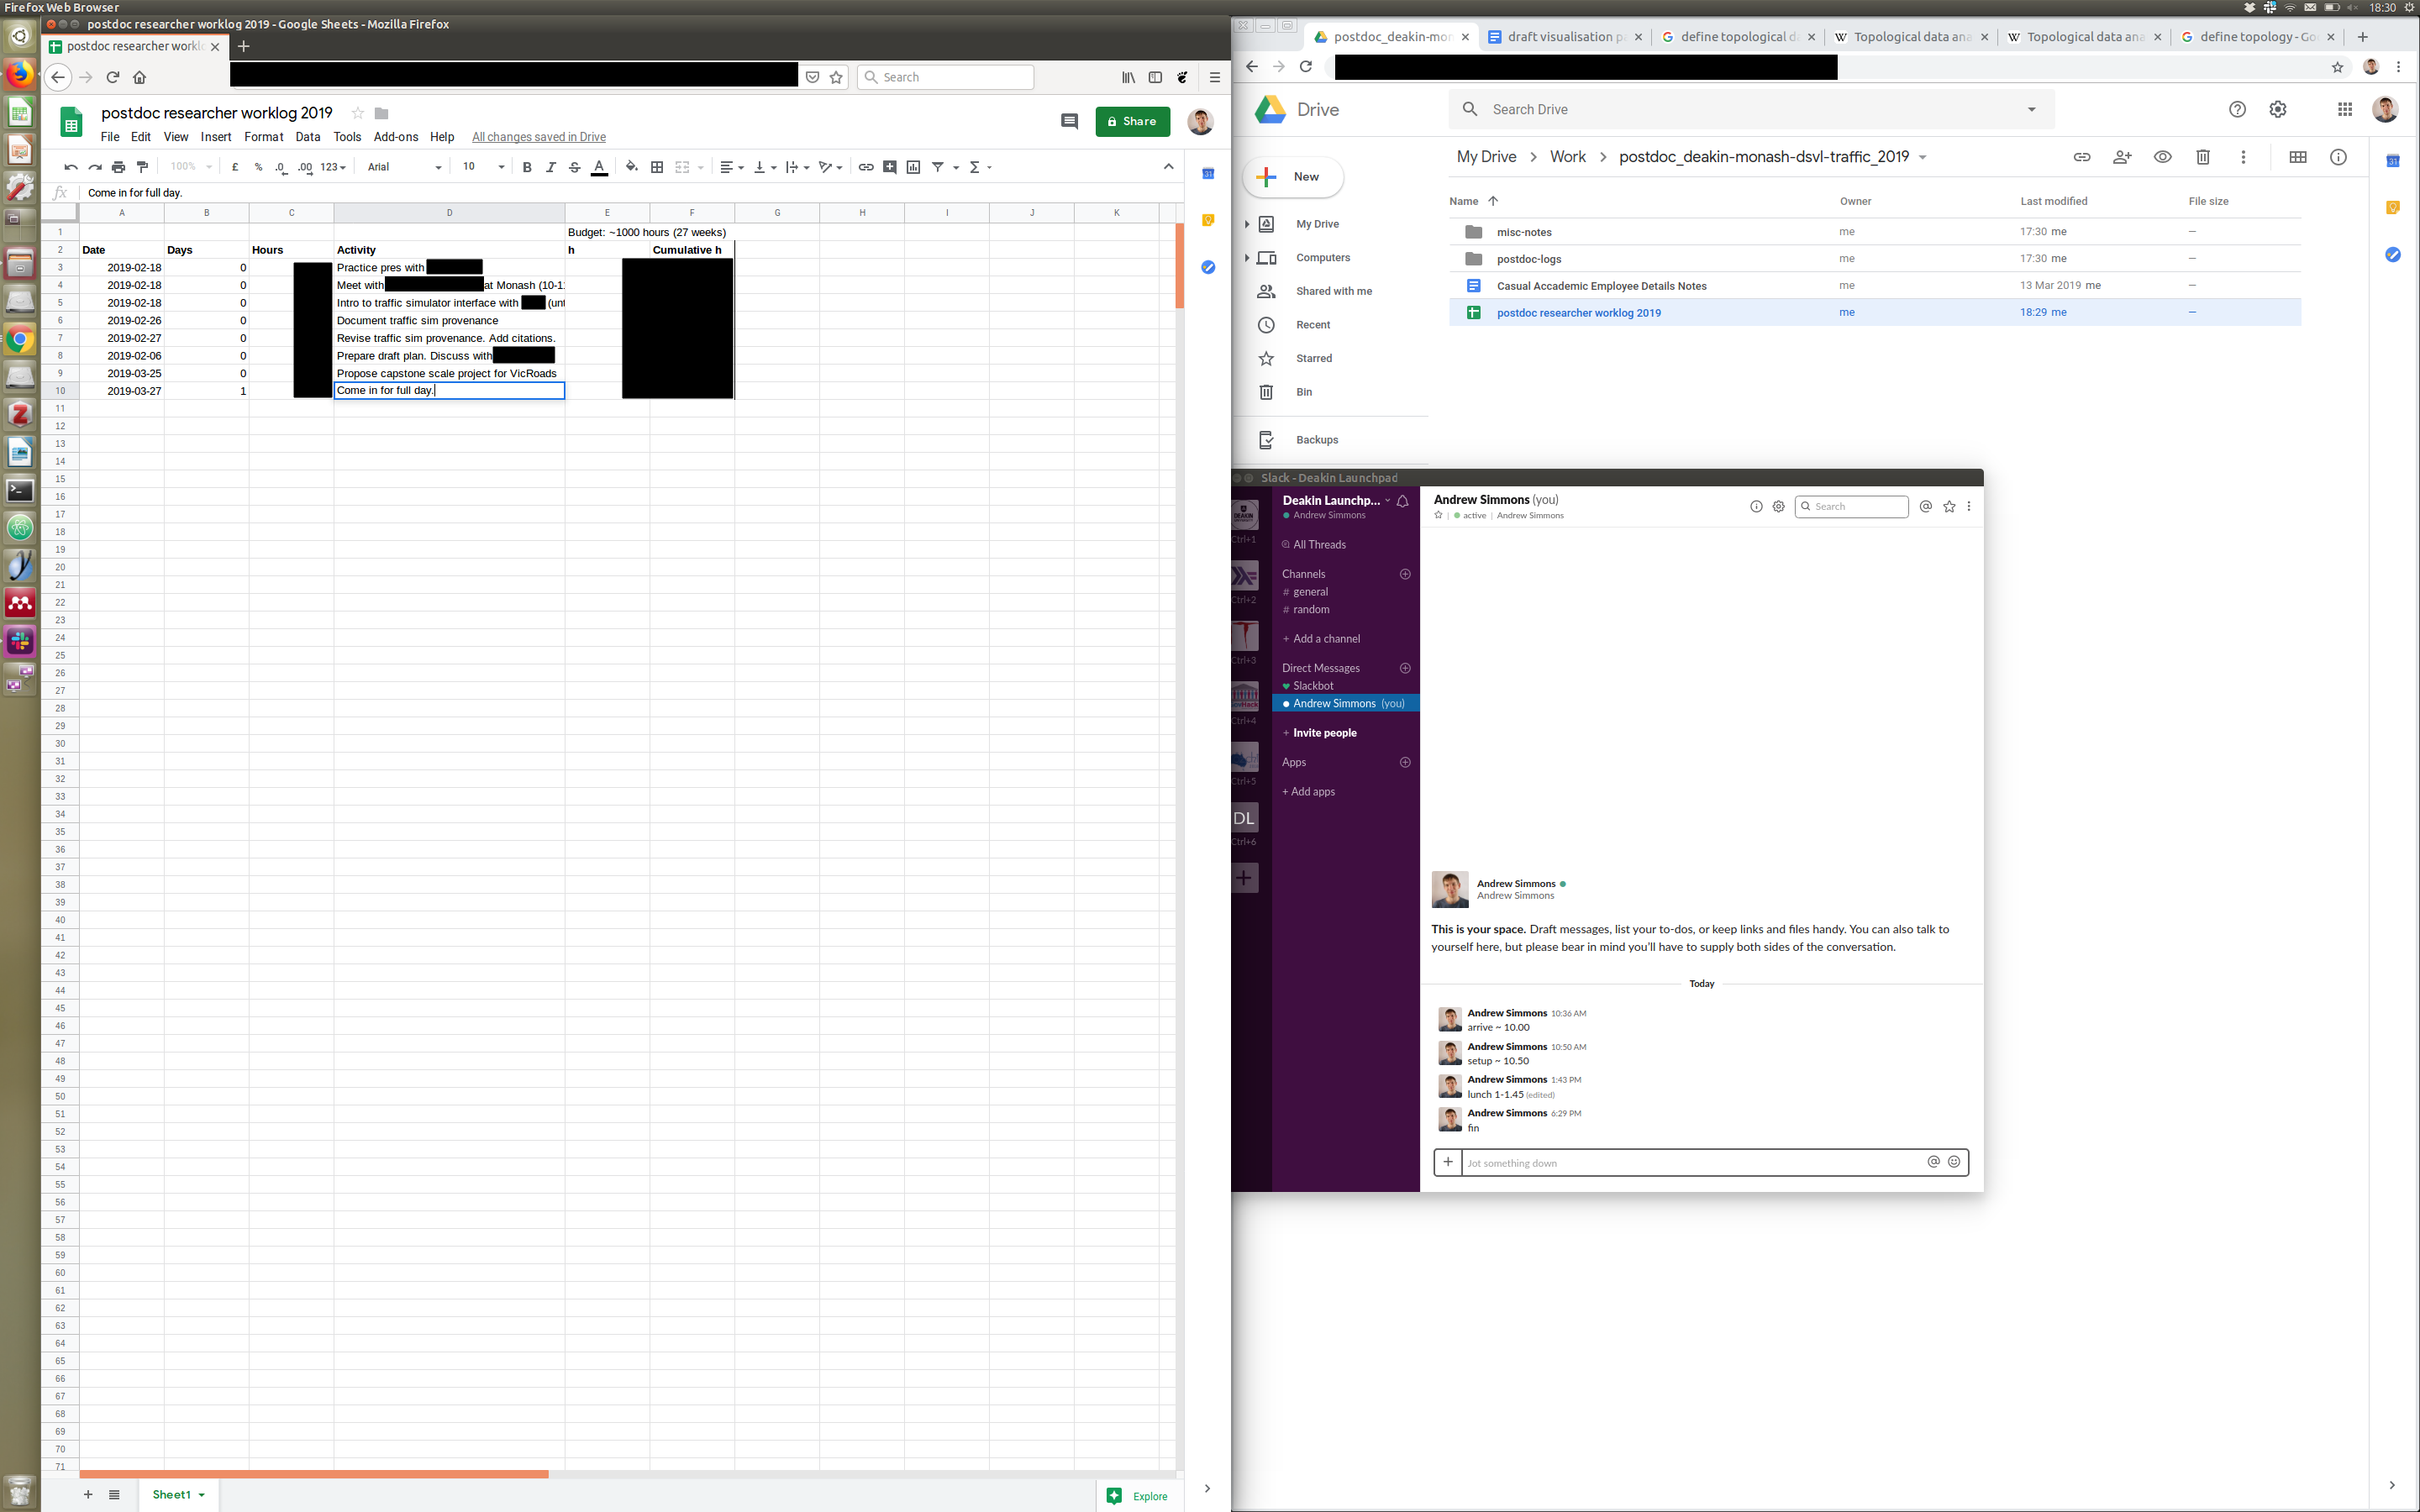Click Invite people in Slack sidebar
2420x1512 pixels.
1324,733
